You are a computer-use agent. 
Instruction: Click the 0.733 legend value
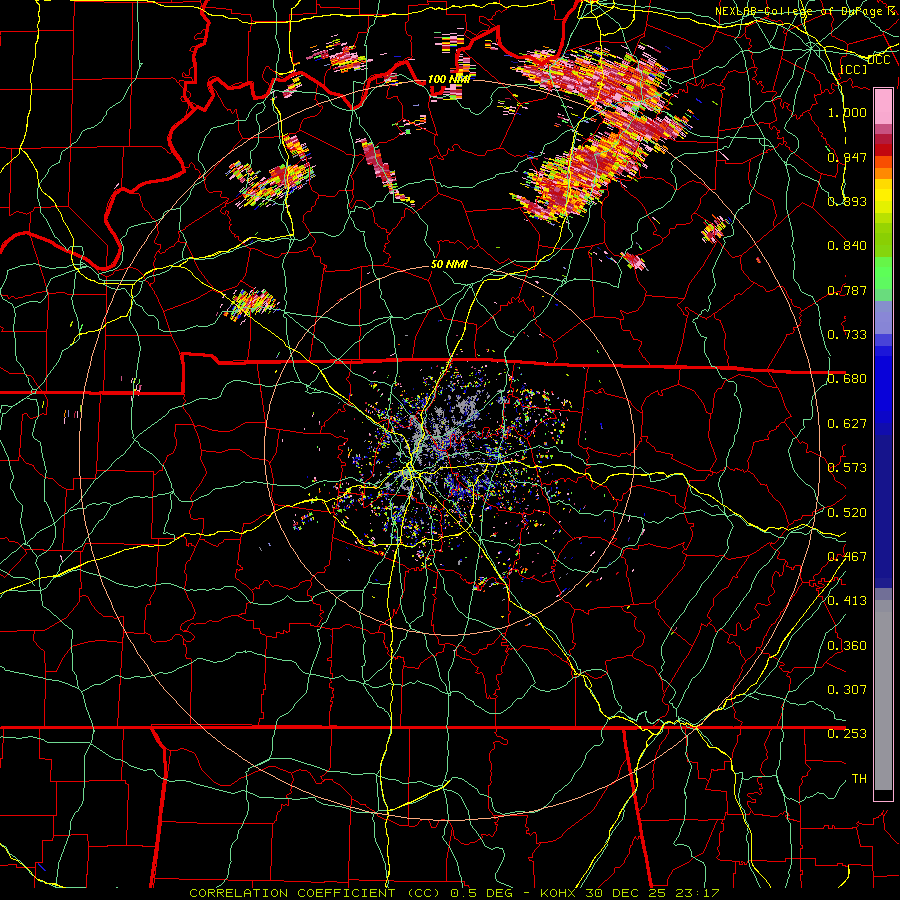click(x=847, y=335)
